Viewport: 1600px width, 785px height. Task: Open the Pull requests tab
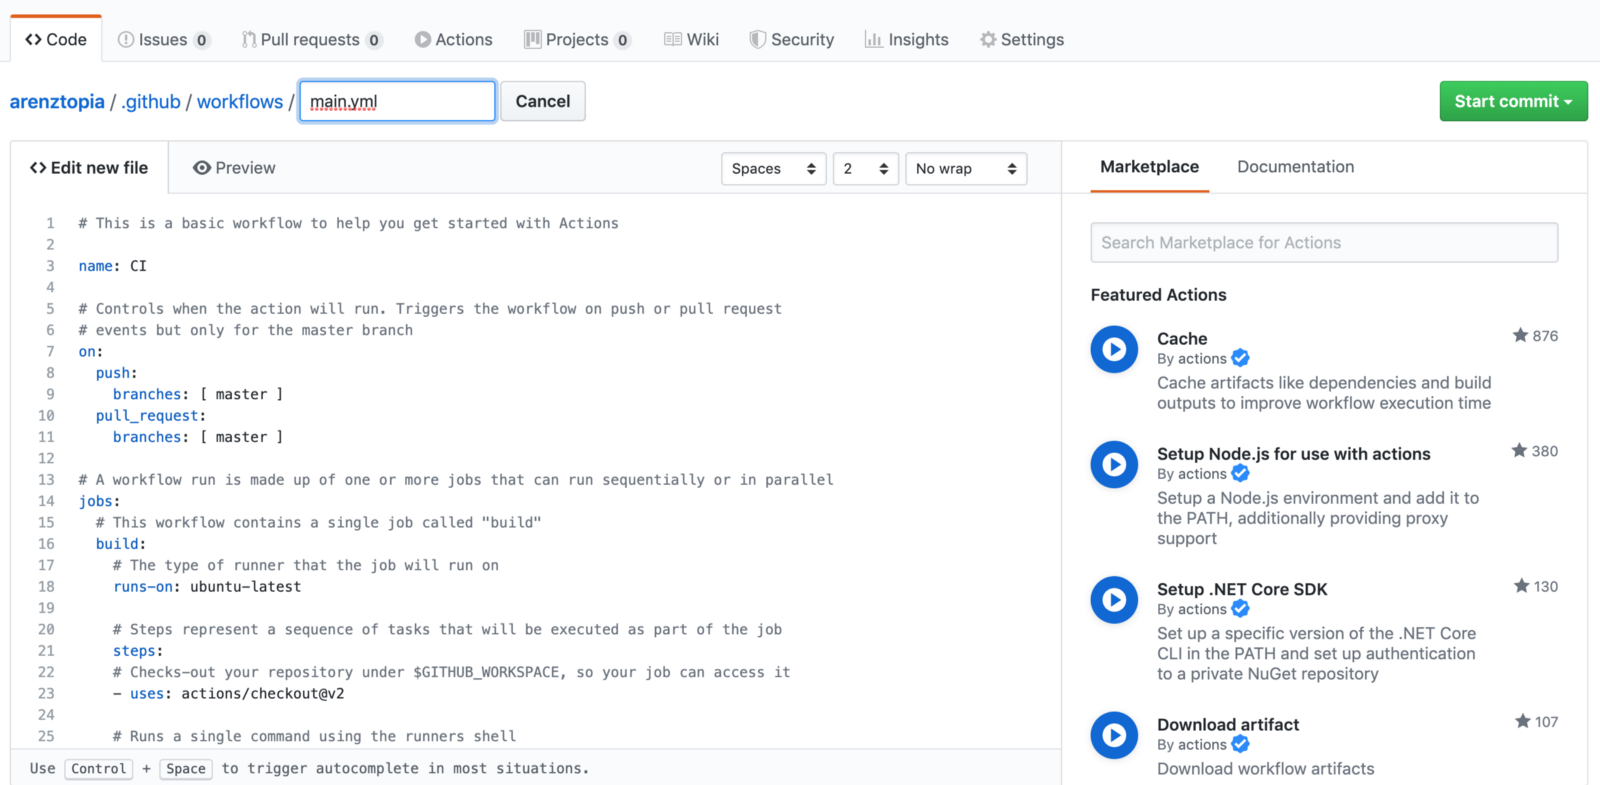pyautogui.click(x=311, y=40)
